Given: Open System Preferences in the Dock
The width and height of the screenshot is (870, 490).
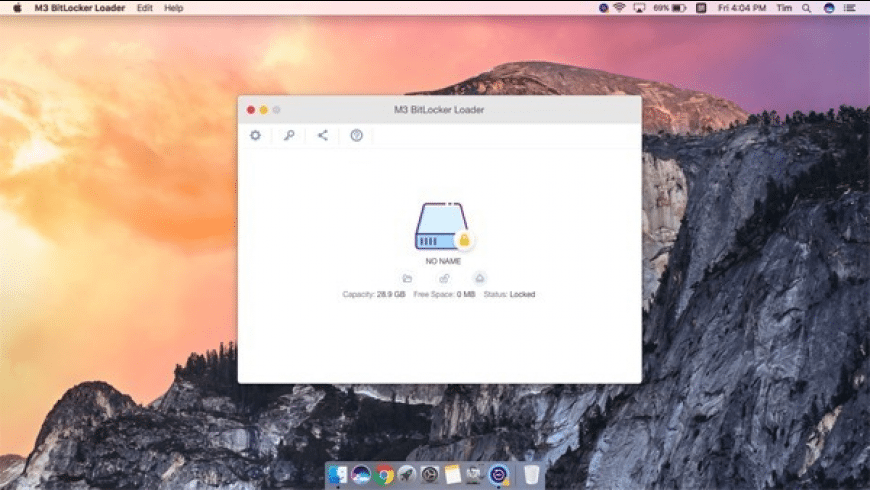Looking at the screenshot, I should pos(429,475).
